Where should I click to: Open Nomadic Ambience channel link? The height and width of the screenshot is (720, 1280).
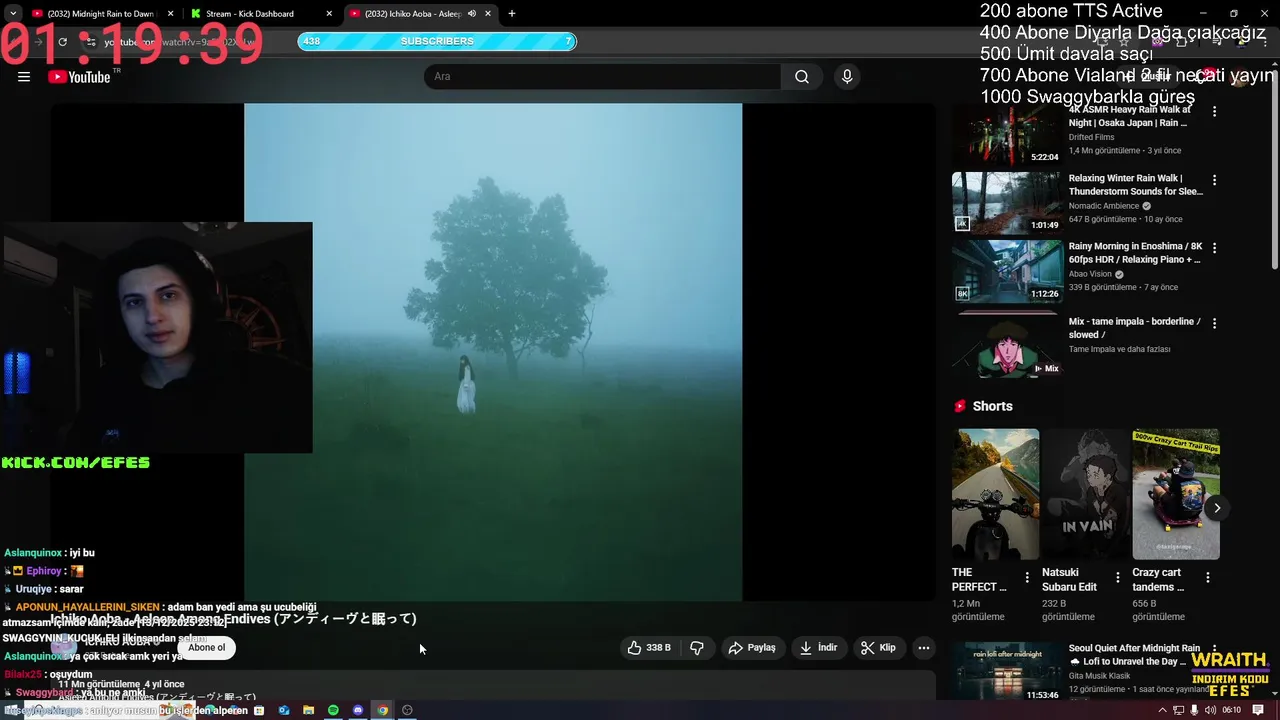coord(1104,206)
